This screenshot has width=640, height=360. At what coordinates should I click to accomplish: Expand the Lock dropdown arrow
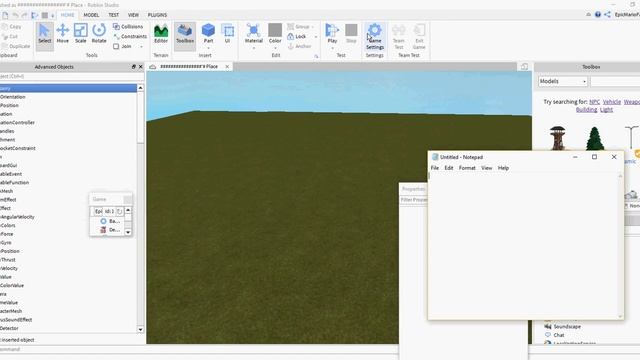[316, 37]
